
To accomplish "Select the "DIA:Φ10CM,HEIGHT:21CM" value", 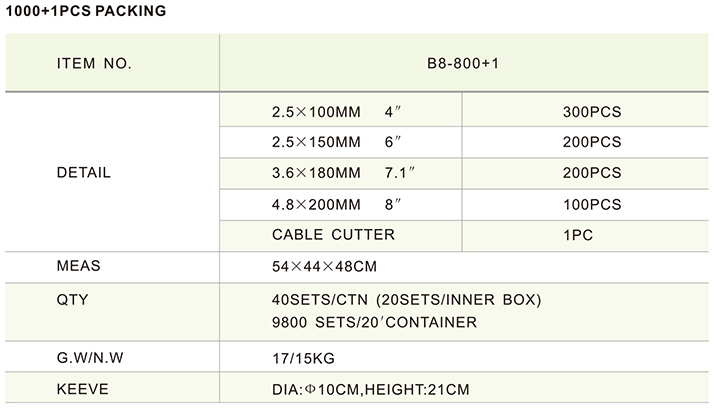I will click(x=371, y=388).
